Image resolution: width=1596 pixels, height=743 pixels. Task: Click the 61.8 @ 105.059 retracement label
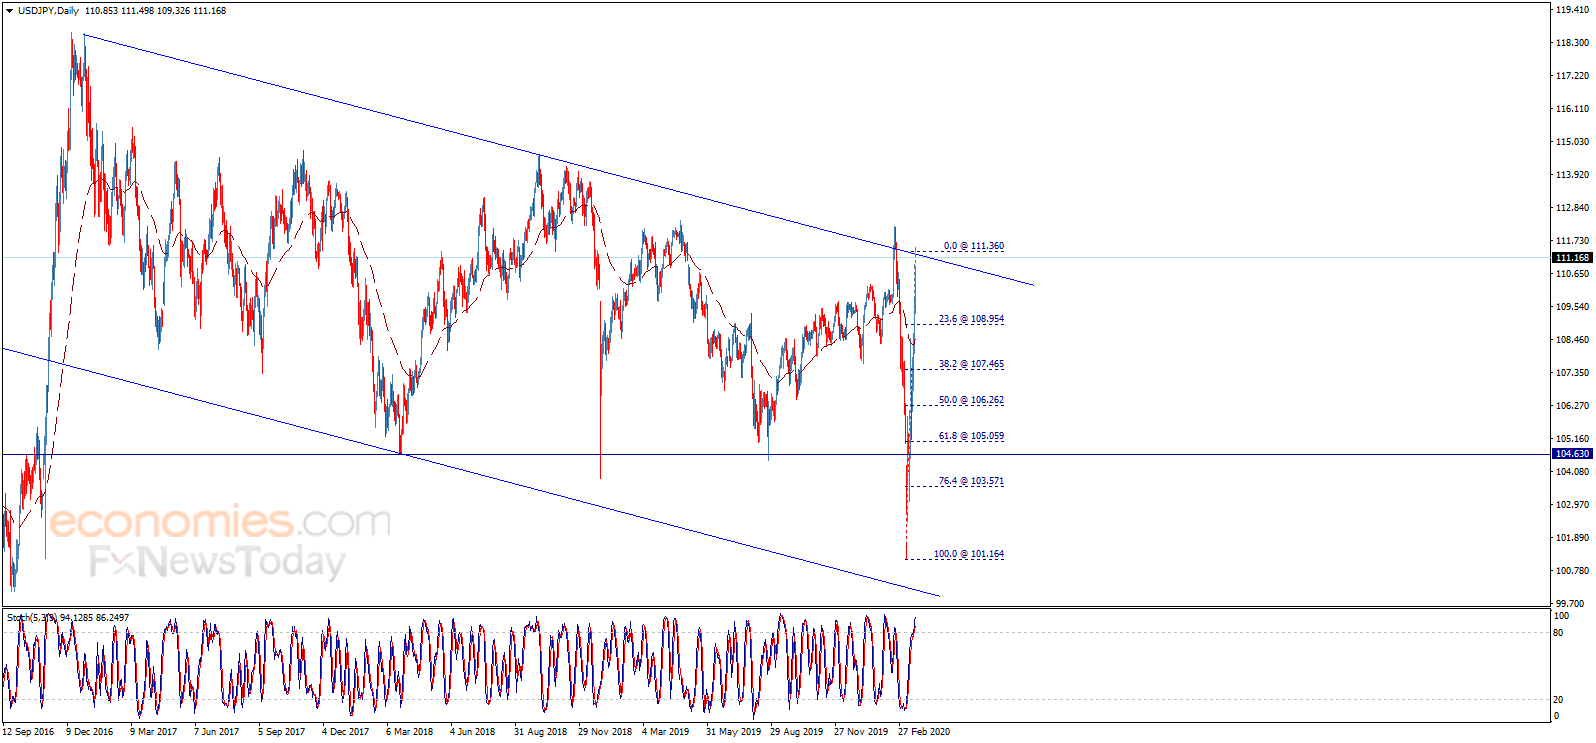click(971, 436)
